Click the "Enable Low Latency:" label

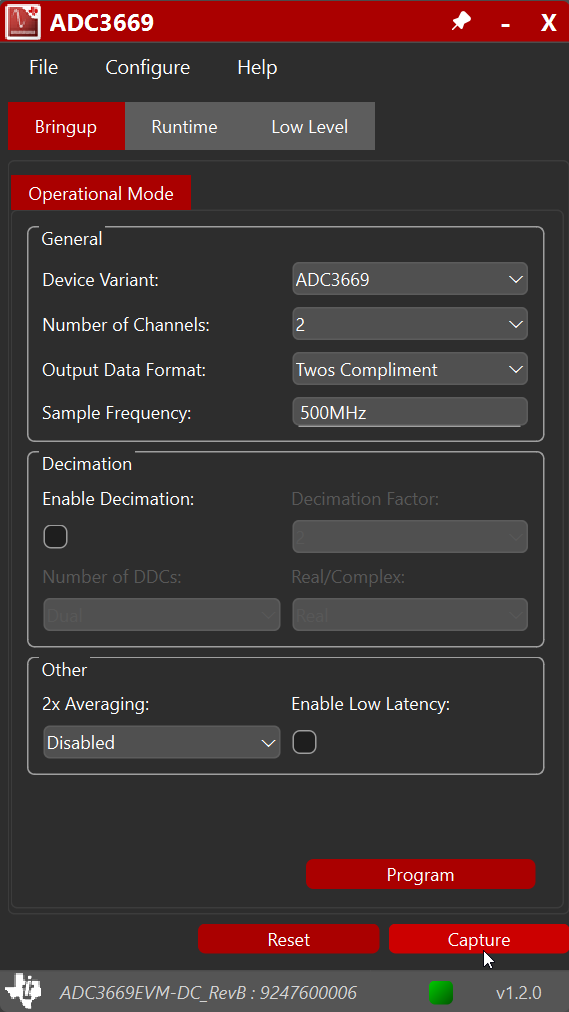[x=370, y=704]
